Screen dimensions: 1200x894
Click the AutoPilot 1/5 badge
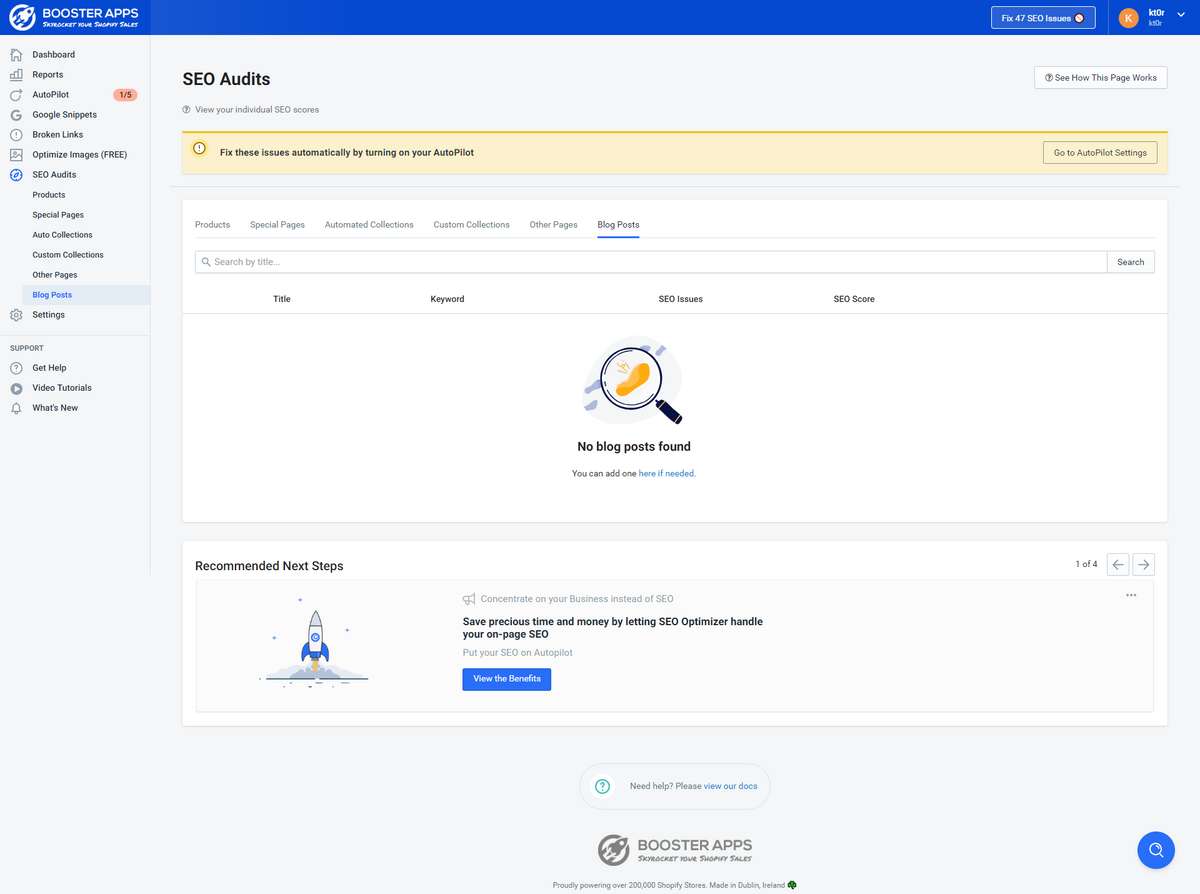[125, 95]
